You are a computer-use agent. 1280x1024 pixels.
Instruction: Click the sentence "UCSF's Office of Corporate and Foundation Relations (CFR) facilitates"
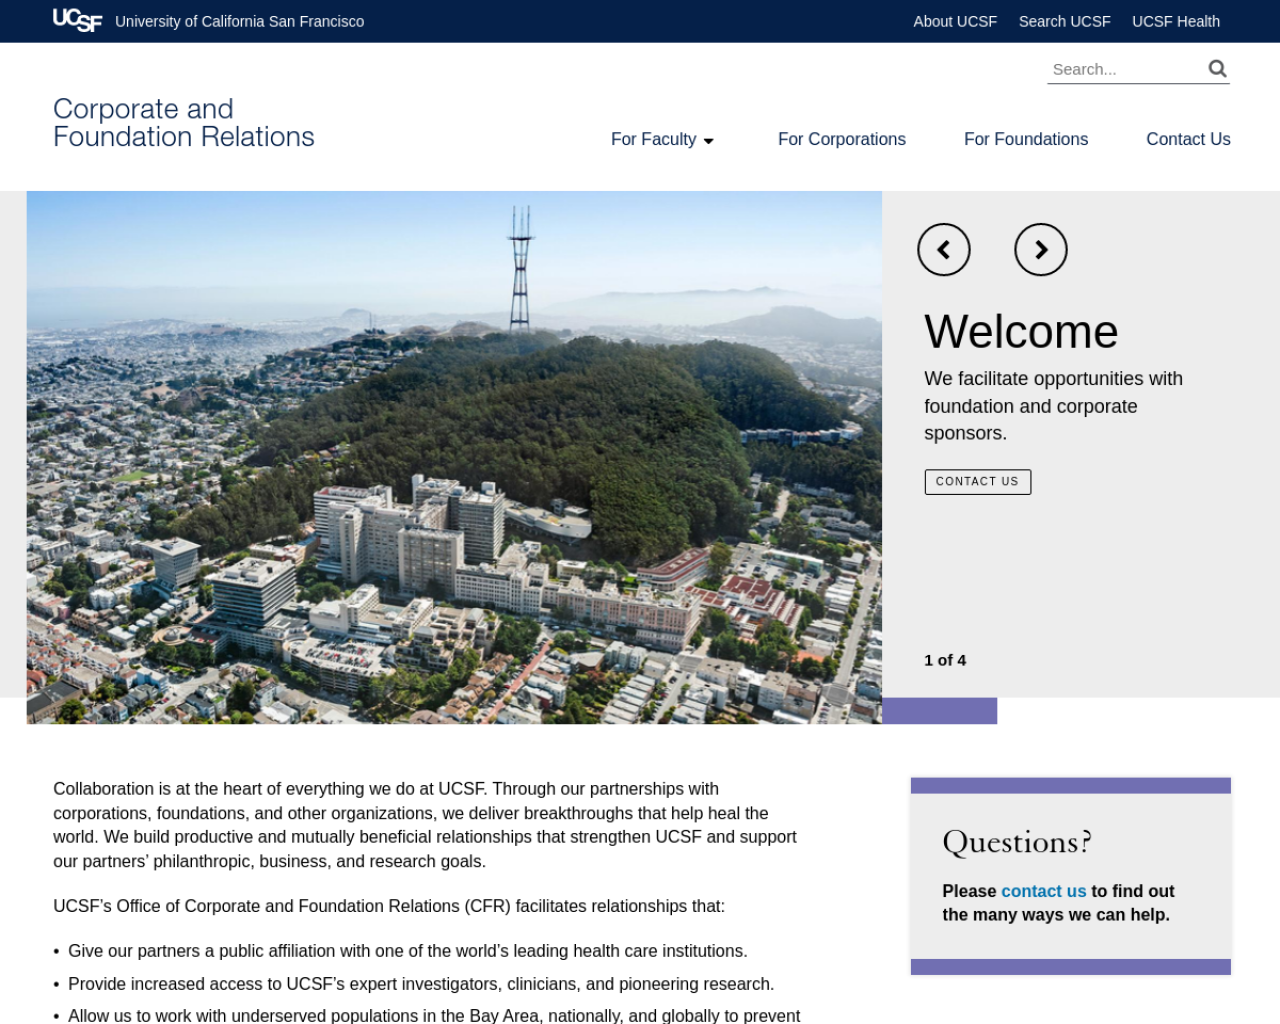point(389,906)
